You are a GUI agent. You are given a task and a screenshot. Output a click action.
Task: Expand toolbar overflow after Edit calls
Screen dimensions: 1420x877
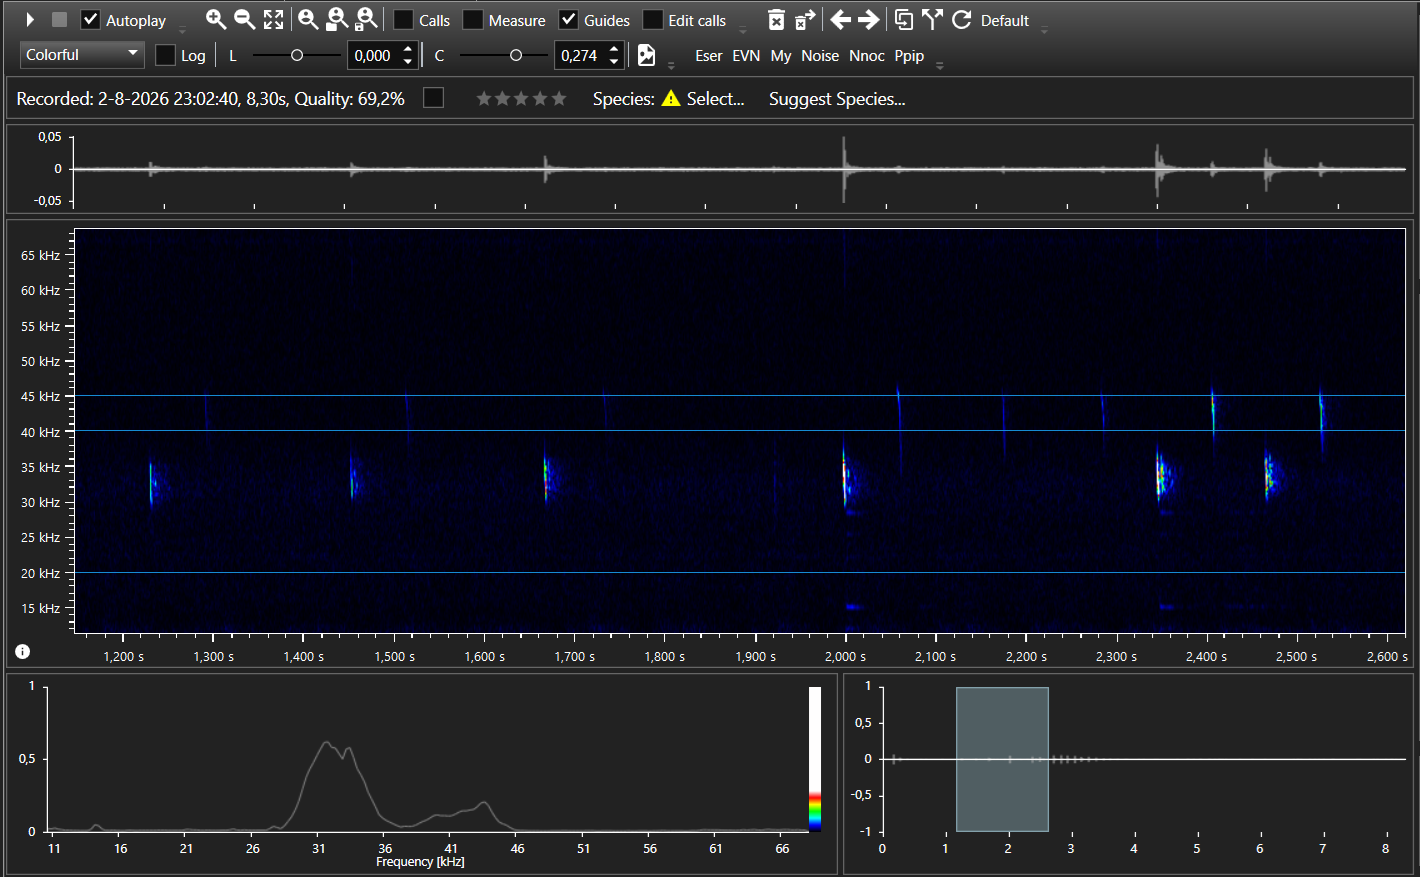(x=742, y=30)
